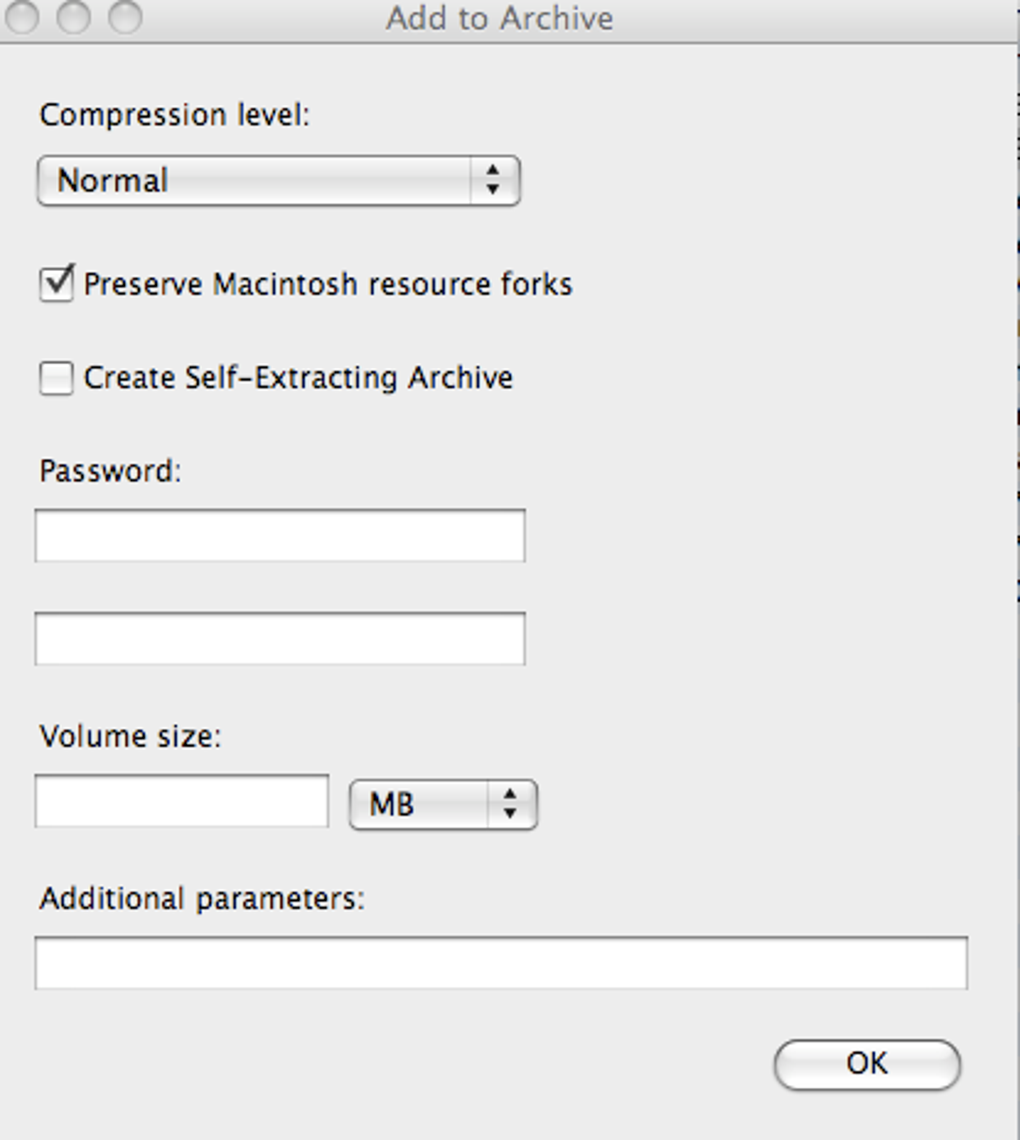Click the arrows on the MB unit selector

pos(511,805)
